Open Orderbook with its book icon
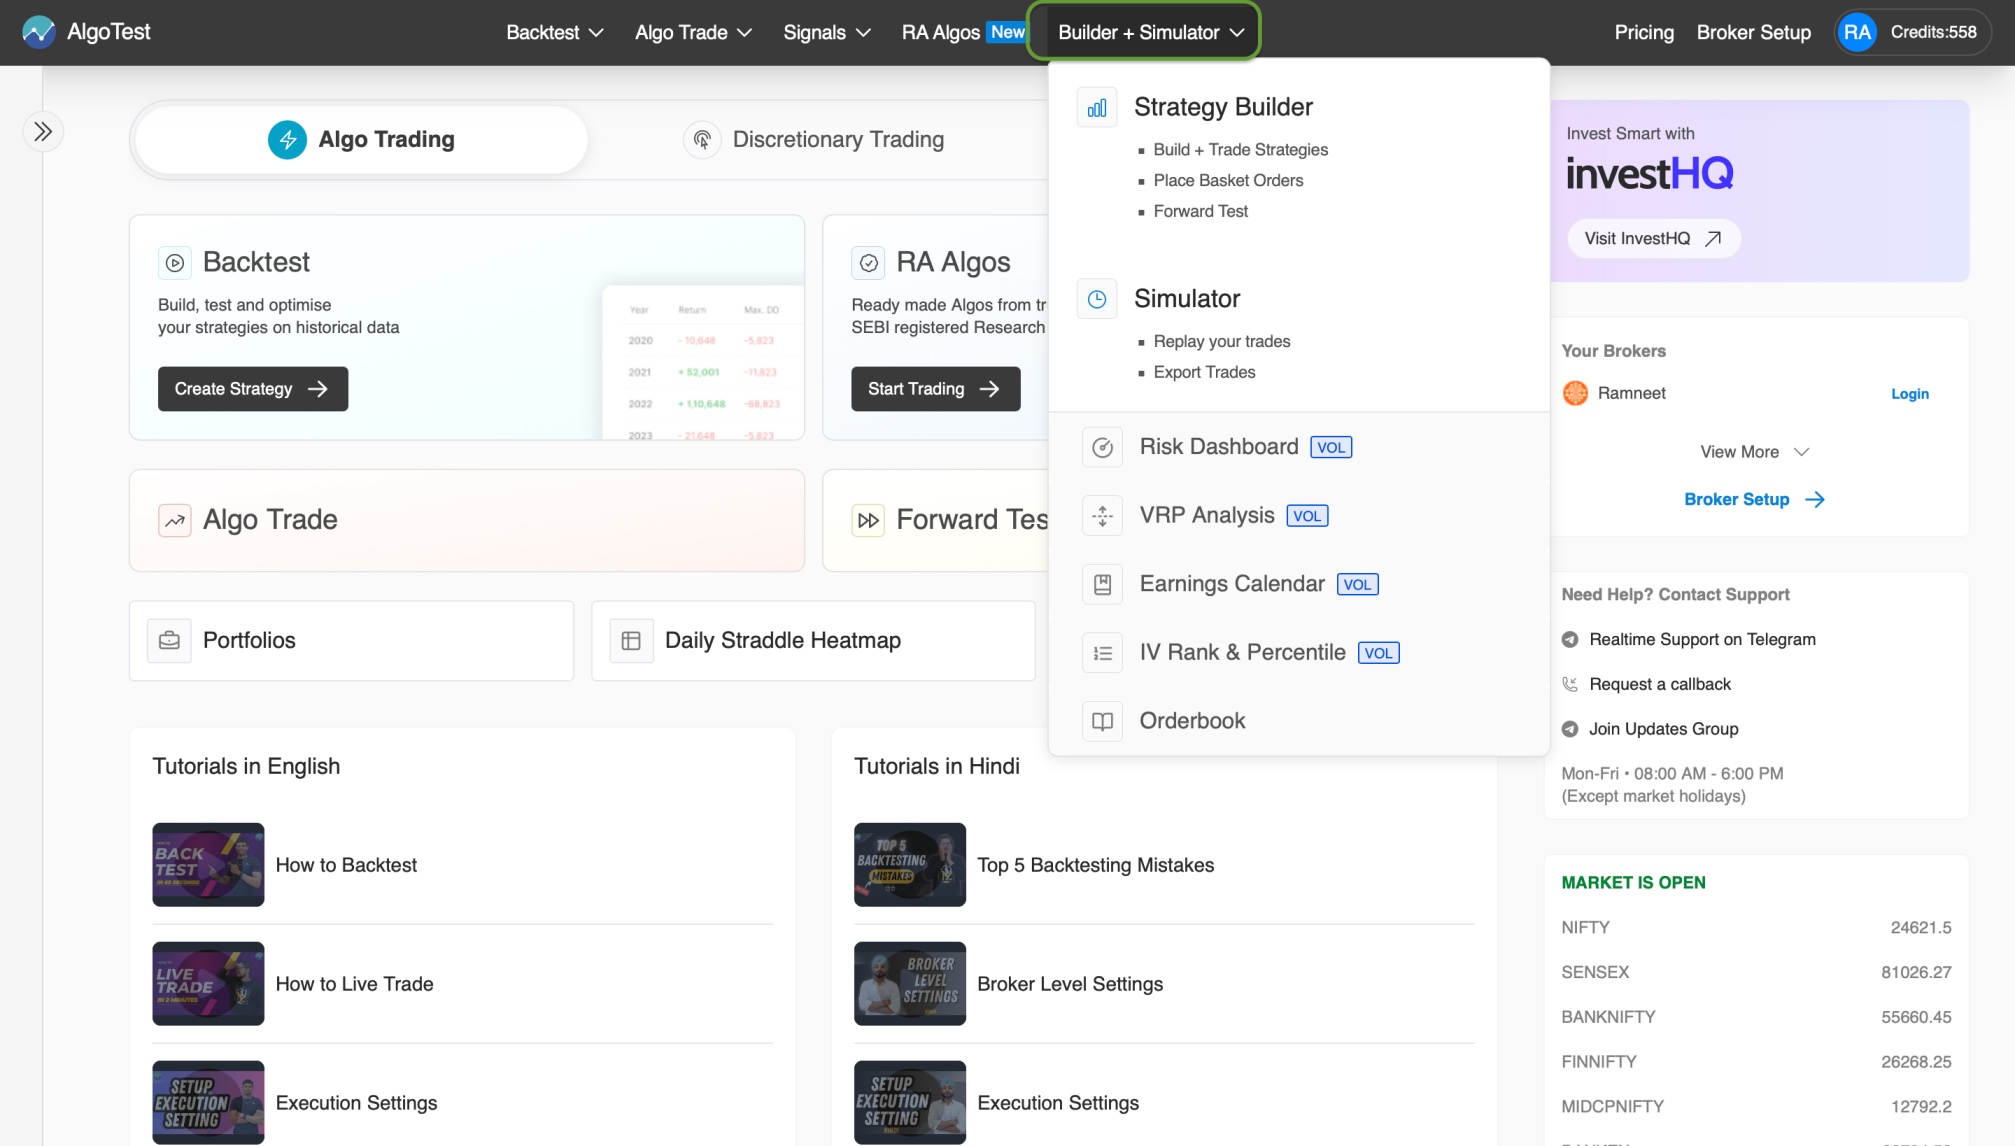Screen dimensions: 2015x1146 [x=1102, y=721]
